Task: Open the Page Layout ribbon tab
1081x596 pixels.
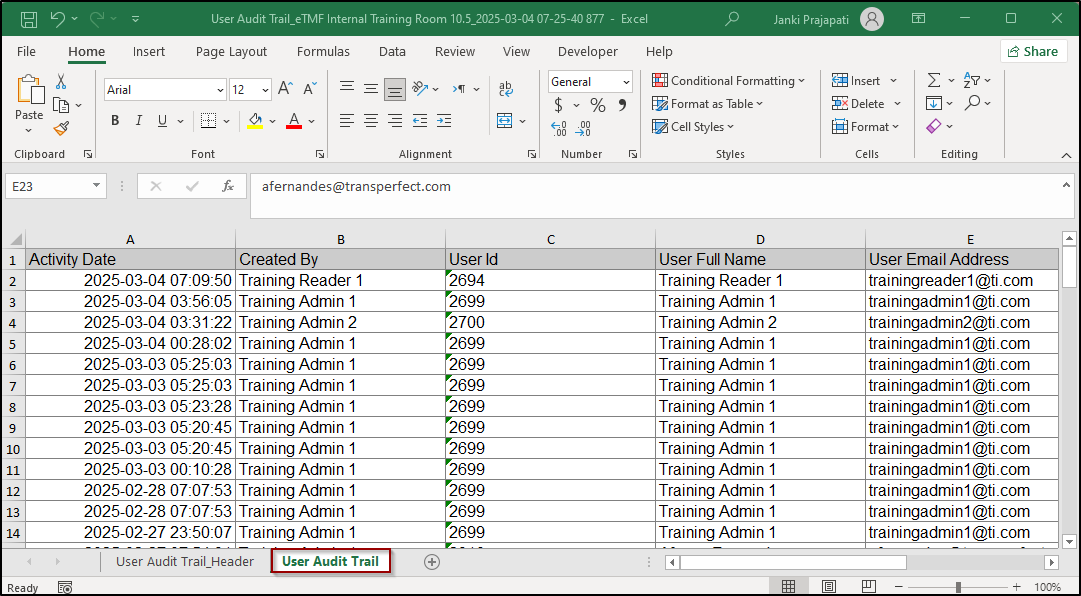Action: tap(231, 52)
